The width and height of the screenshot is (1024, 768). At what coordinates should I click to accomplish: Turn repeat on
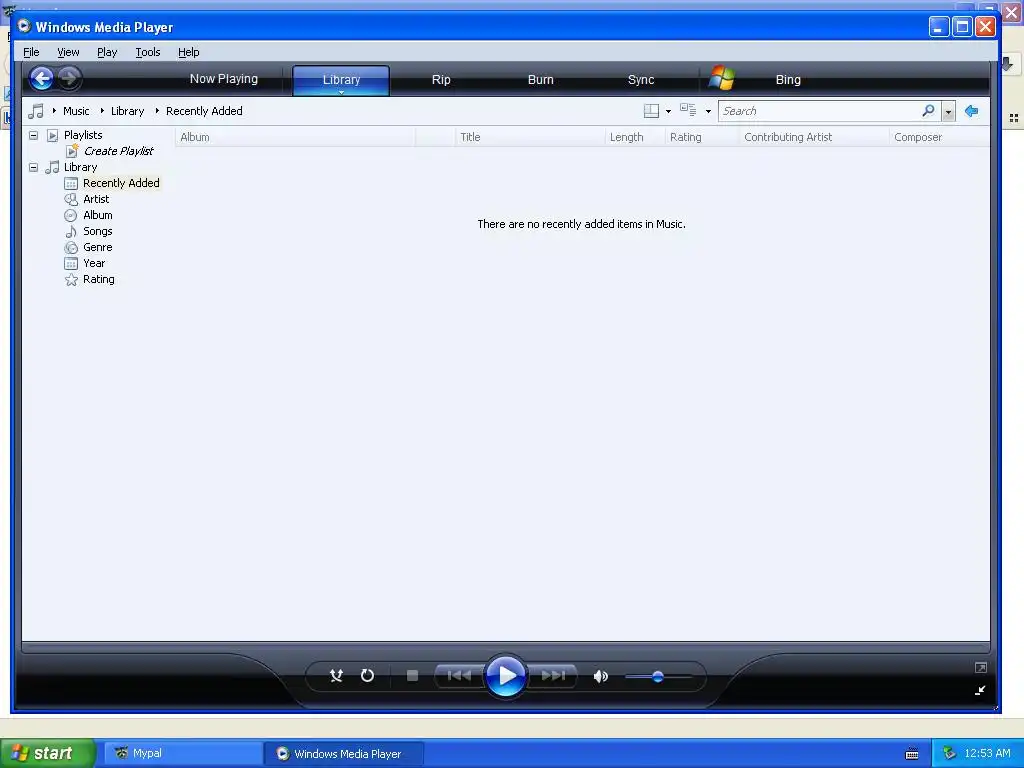(368, 675)
